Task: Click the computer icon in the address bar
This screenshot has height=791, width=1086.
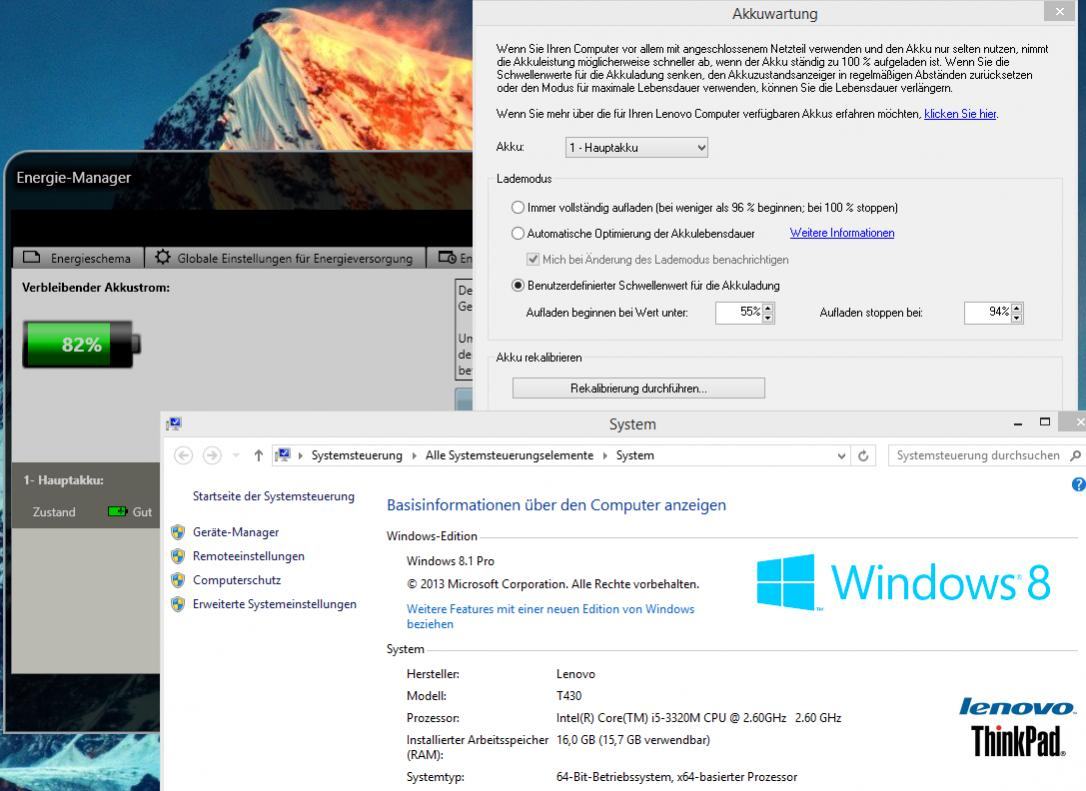Action: pyautogui.click(x=283, y=455)
